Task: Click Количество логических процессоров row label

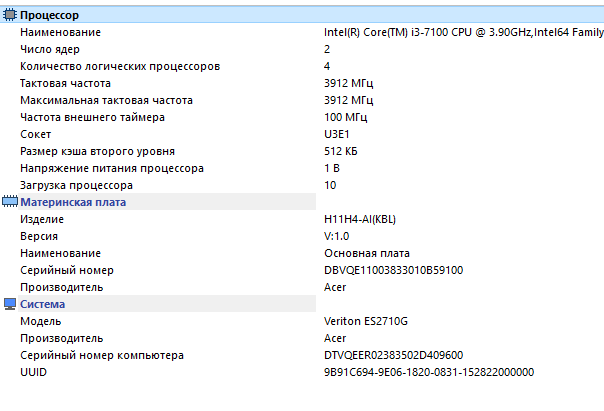Action: pos(120,66)
